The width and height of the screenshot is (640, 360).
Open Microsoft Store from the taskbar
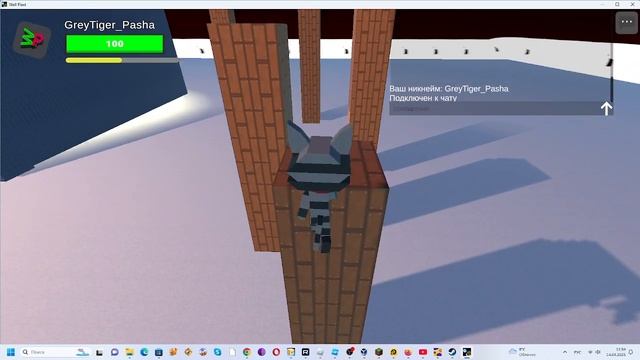click(x=159, y=352)
